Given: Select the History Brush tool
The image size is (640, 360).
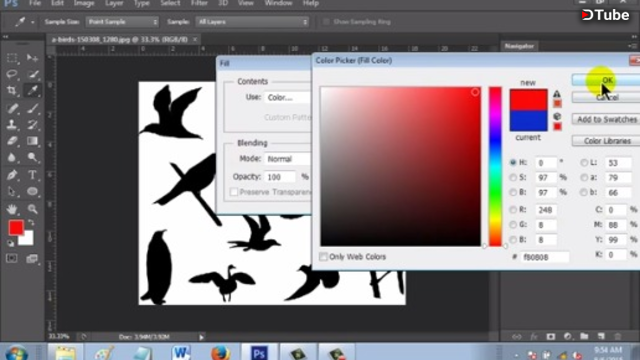Looking at the screenshot, I should click(x=32, y=124).
